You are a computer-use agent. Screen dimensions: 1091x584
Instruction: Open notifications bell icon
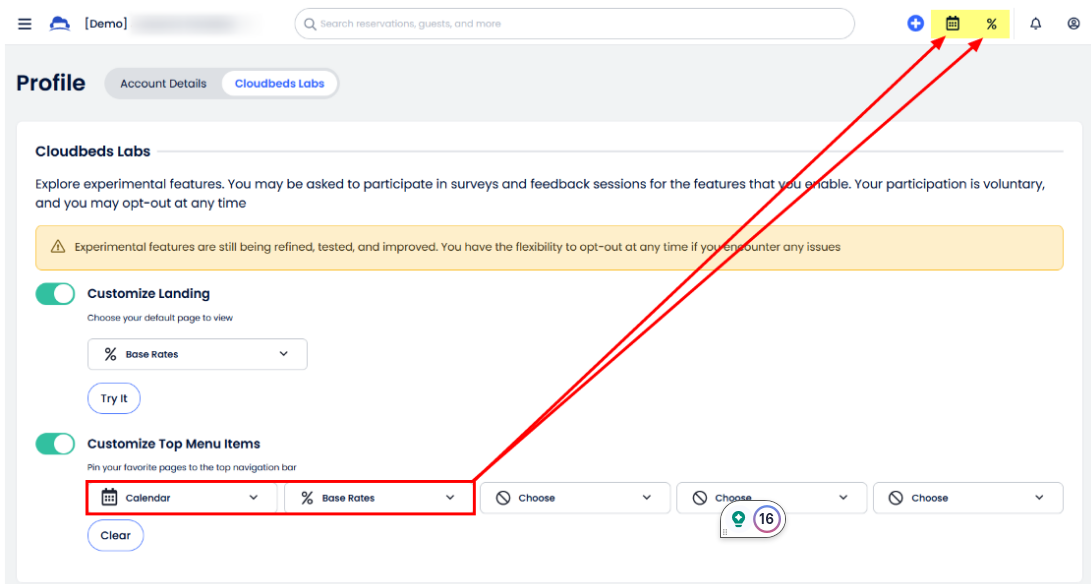(x=1035, y=24)
